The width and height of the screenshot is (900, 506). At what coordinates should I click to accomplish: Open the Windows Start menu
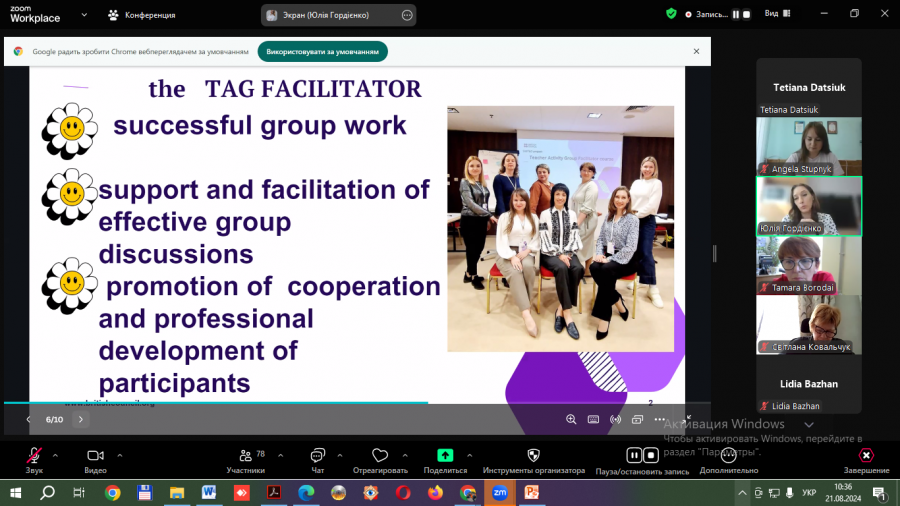tap(15, 493)
